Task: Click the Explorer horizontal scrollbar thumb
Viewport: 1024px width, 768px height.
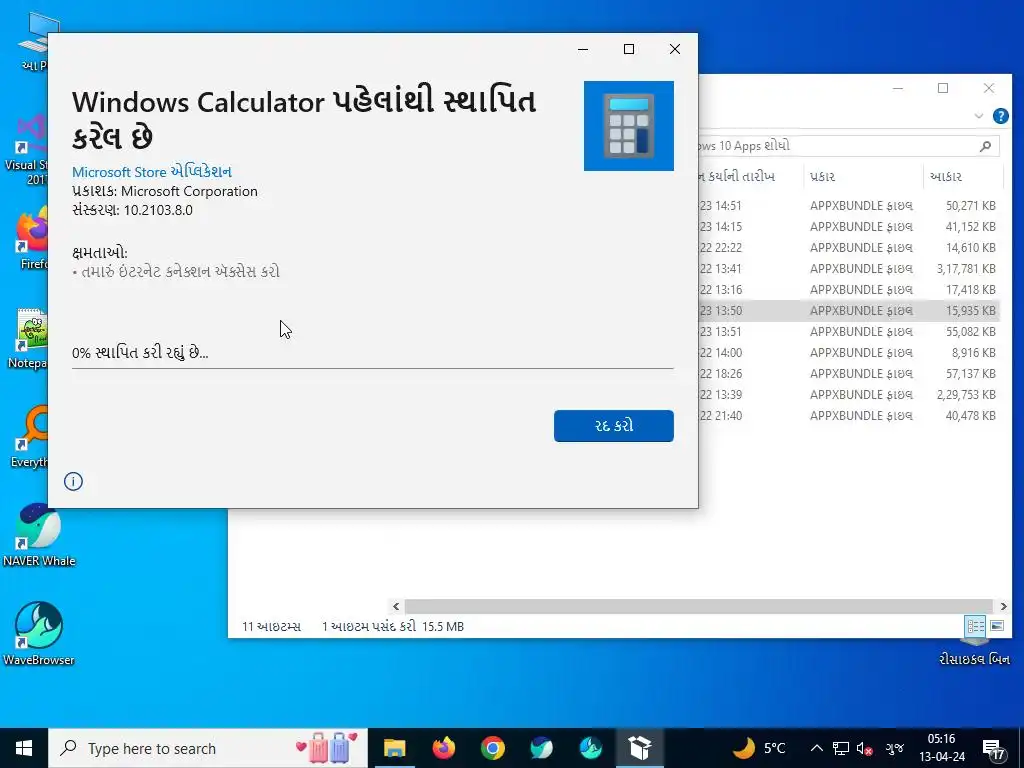Action: (699, 607)
